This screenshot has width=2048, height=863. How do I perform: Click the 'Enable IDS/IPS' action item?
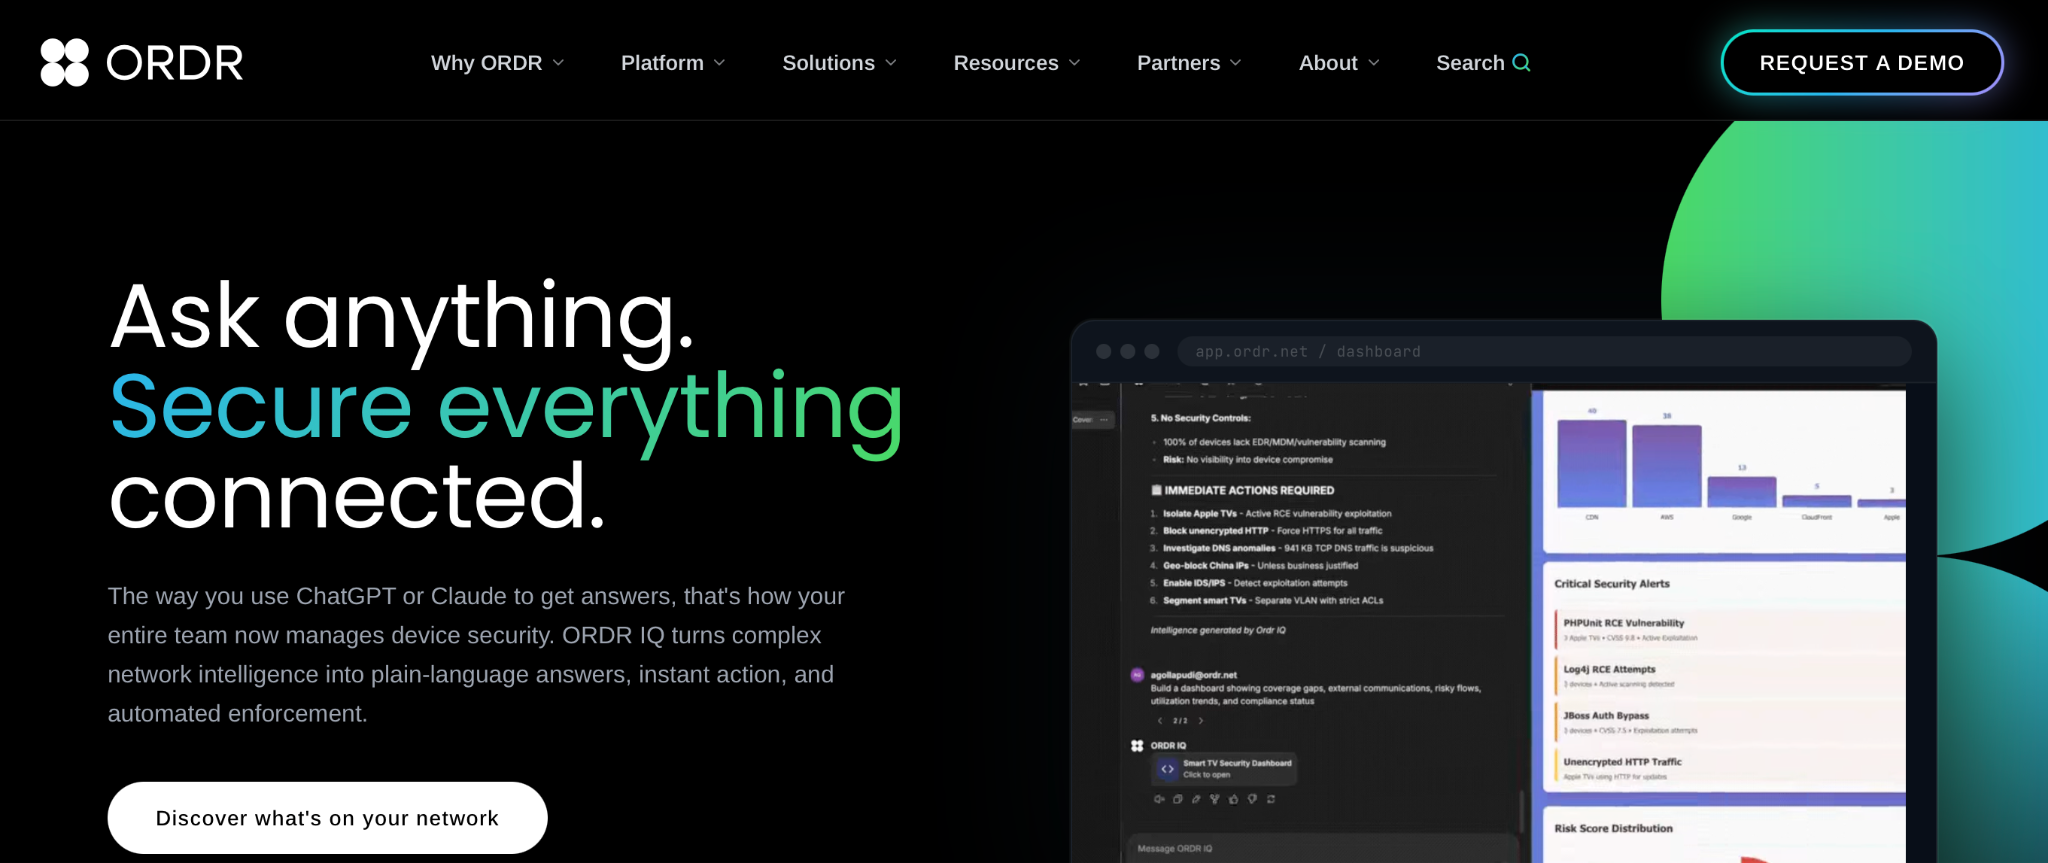click(1255, 583)
